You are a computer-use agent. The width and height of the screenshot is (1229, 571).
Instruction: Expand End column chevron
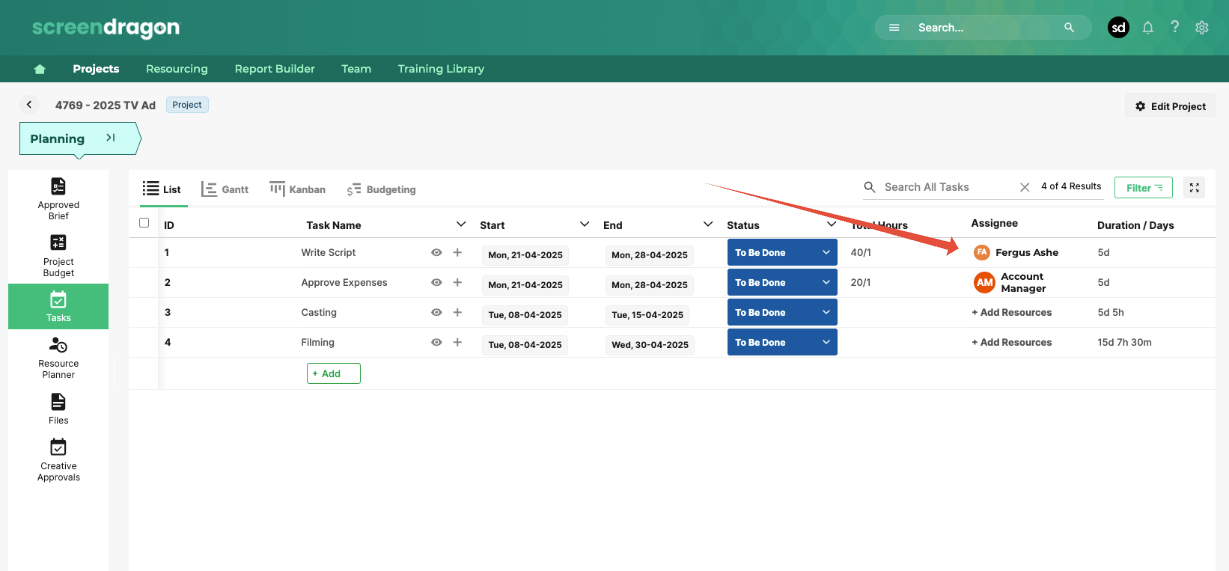coord(708,224)
